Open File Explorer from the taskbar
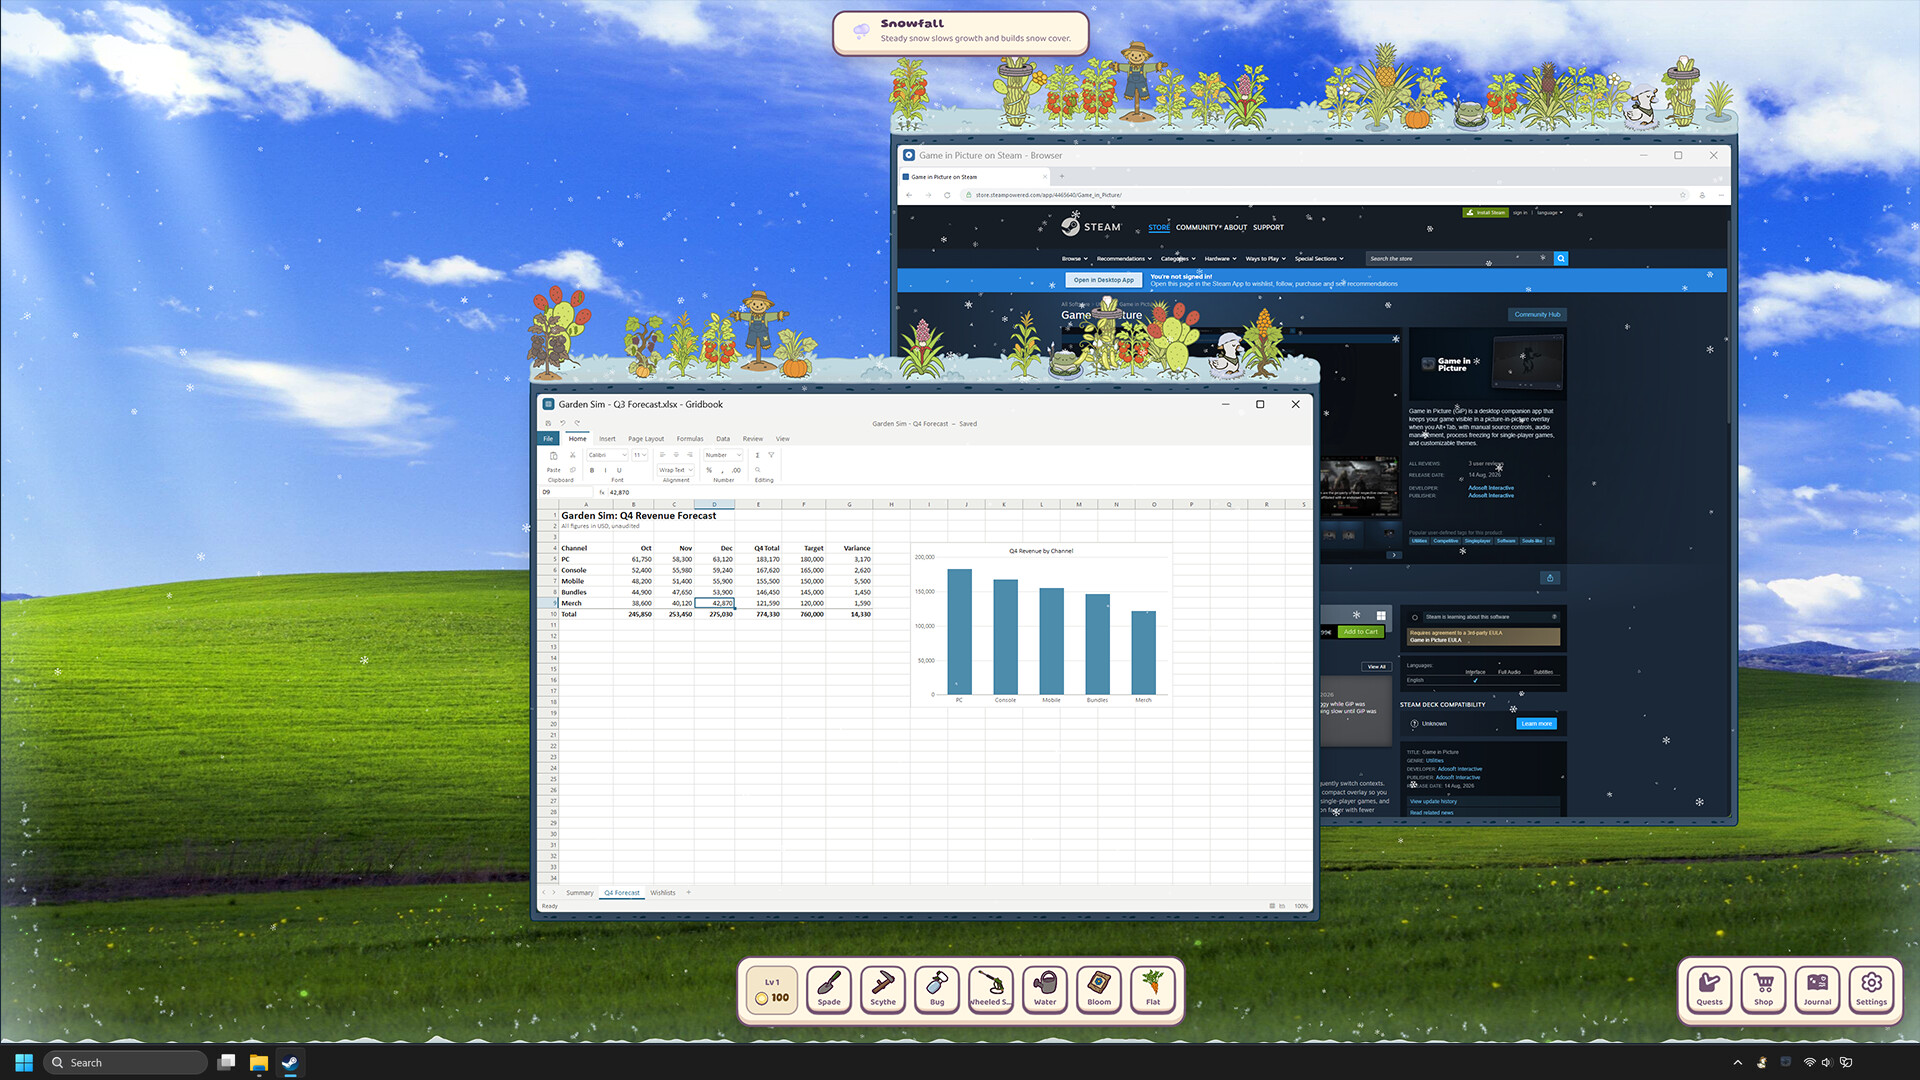Image resolution: width=1920 pixels, height=1080 pixels. click(258, 1063)
